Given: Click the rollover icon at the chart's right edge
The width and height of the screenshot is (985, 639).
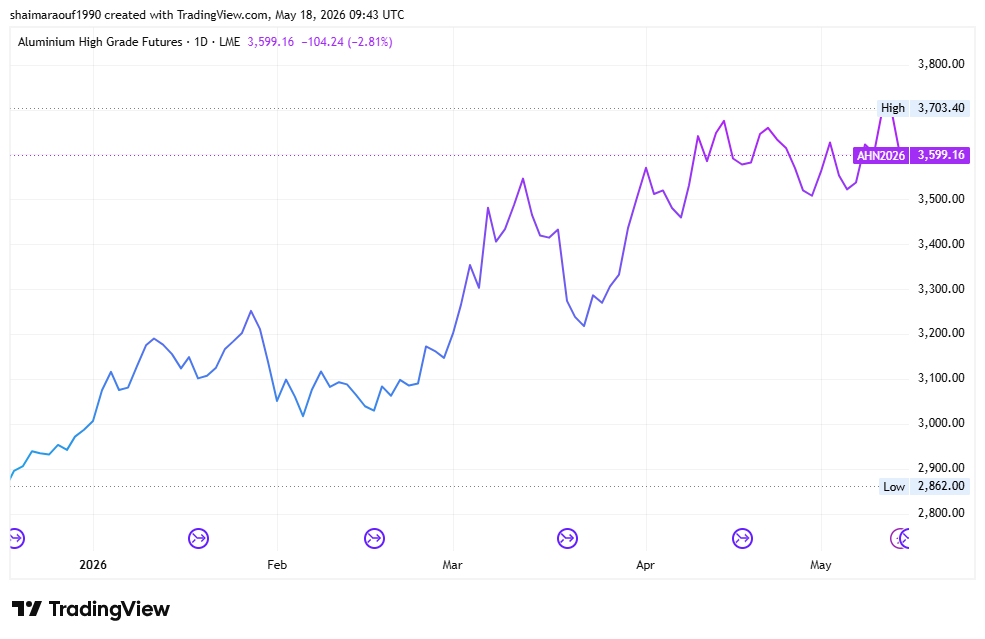Looking at the screenshot, I should click(x=900, y=538).
